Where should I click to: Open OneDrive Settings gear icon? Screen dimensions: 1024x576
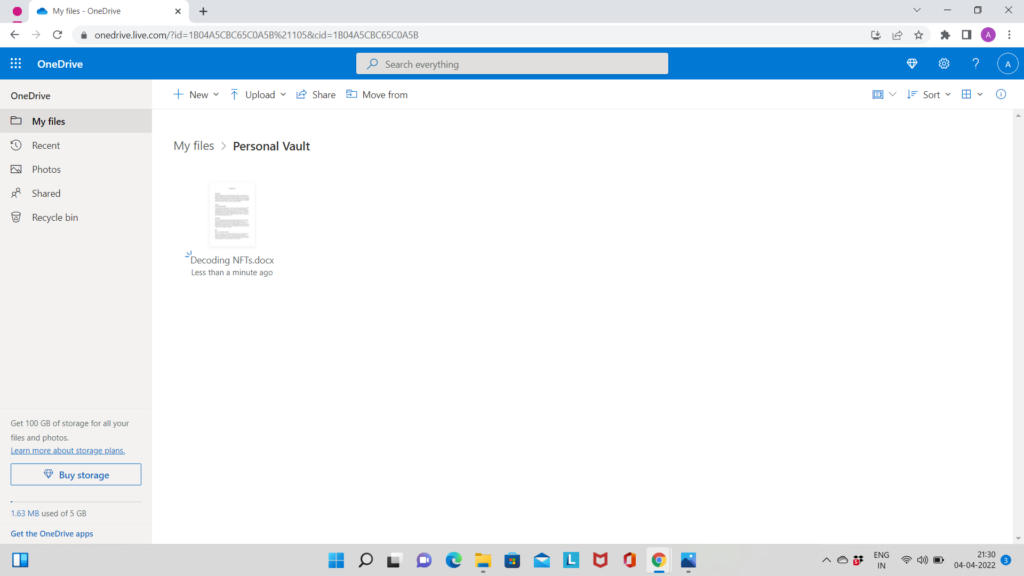943,63
